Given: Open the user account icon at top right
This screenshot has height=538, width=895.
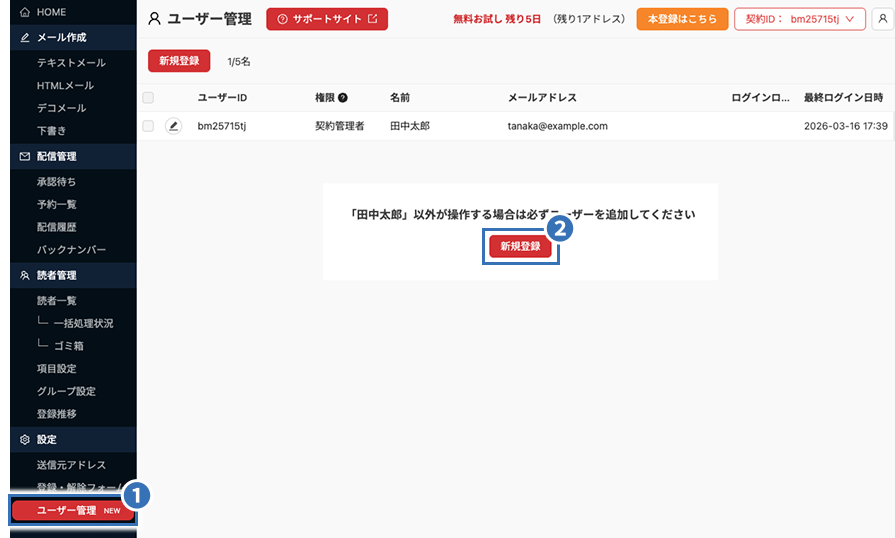Looking at the screenshot, I should tap(882, 19).
